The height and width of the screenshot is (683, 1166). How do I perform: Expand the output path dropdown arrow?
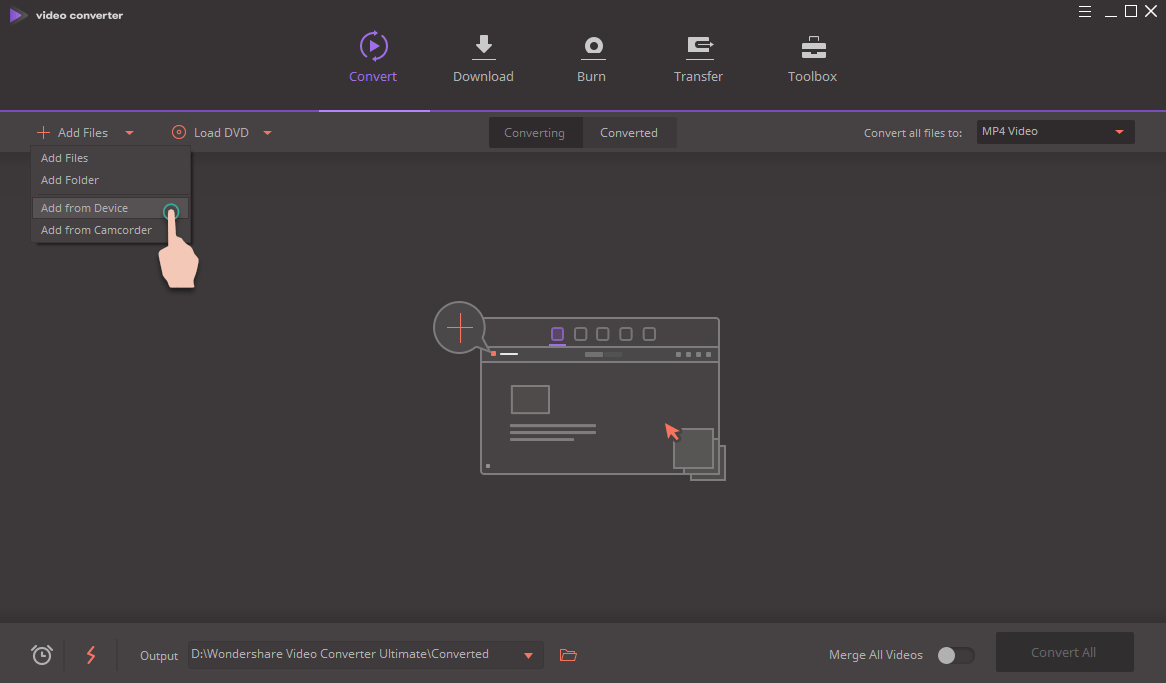coord(528,655)
